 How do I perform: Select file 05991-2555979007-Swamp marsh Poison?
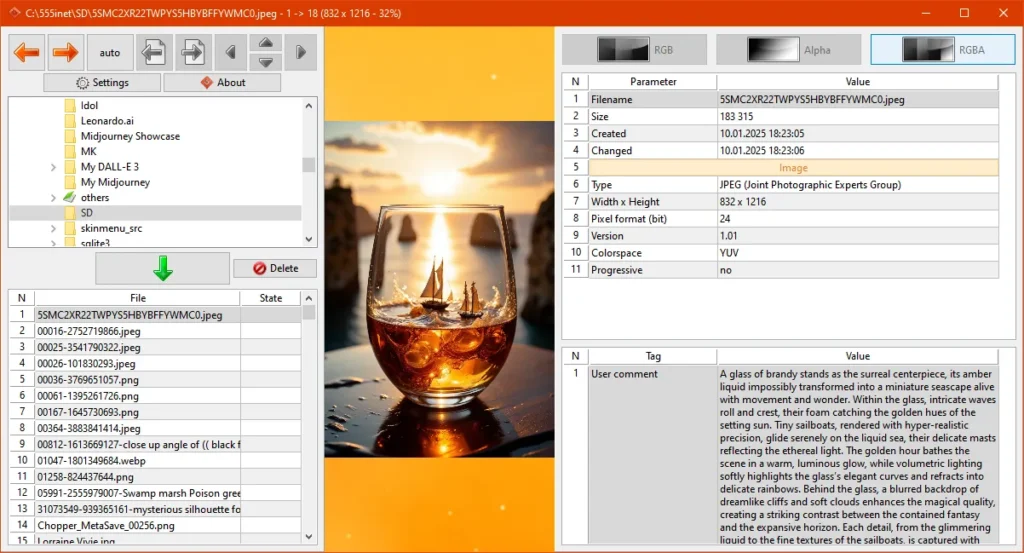138,493
